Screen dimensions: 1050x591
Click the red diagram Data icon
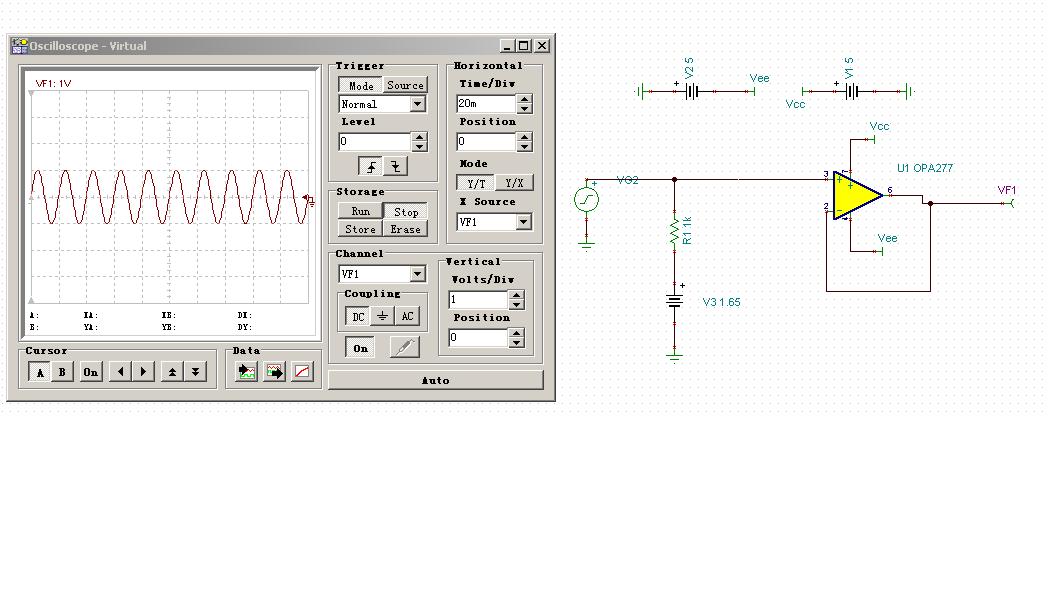coord(303,372)
